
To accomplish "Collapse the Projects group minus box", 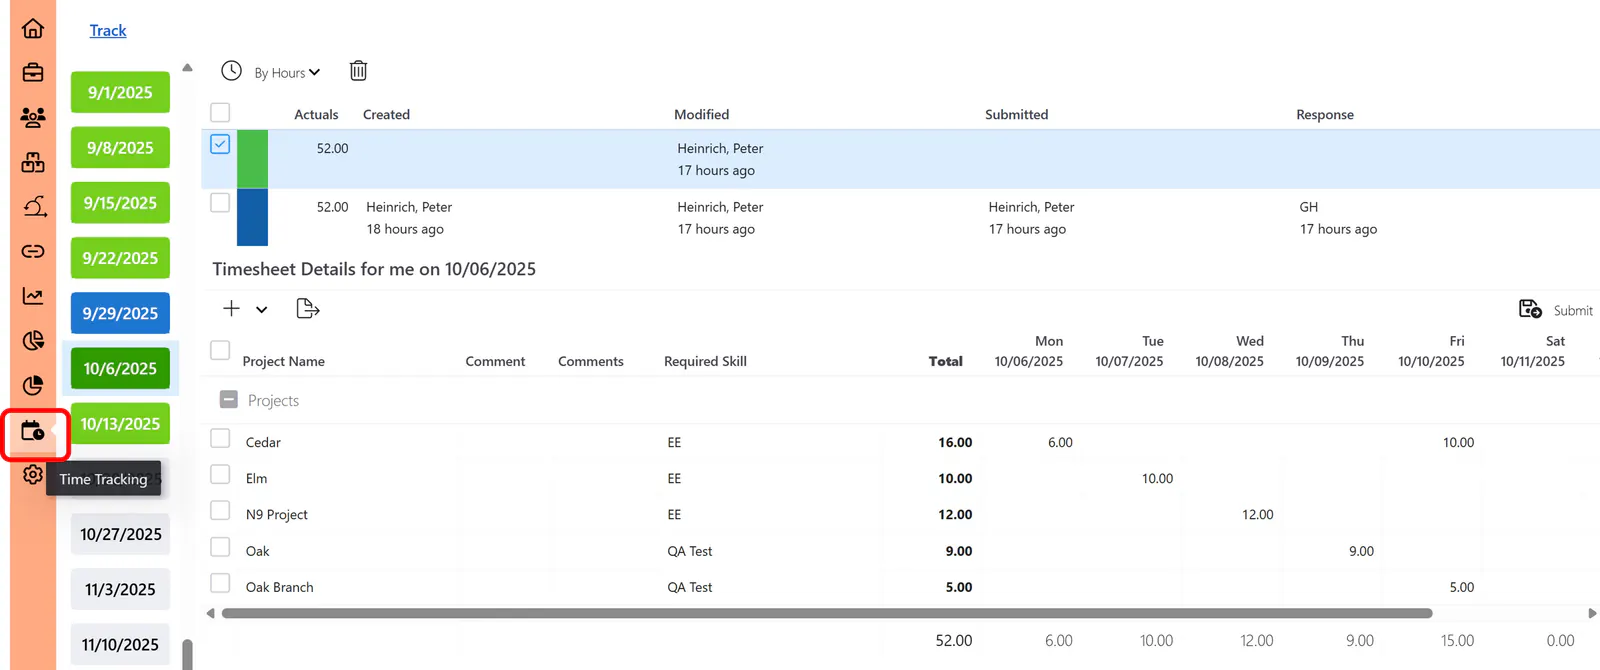I will 229,399.
